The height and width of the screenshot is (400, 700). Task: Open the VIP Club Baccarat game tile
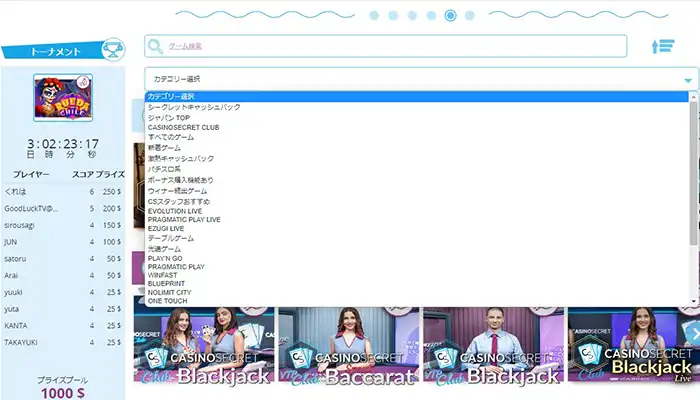(349, 345)
